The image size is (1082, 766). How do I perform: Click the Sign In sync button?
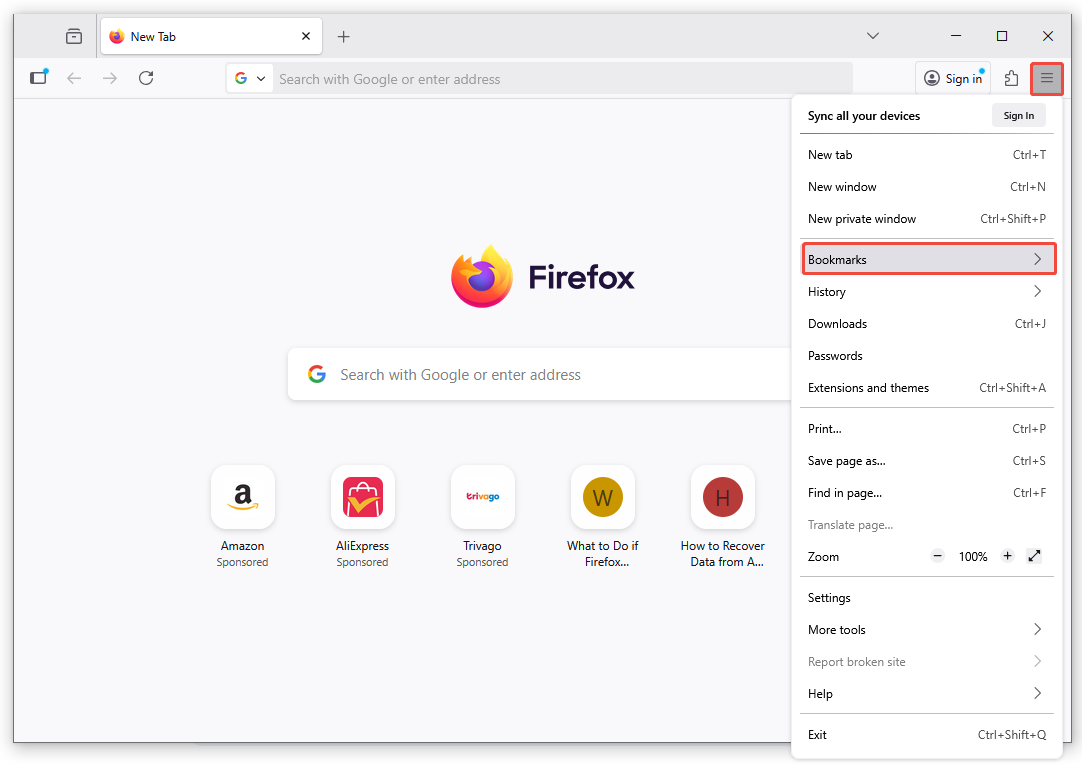1018,115
